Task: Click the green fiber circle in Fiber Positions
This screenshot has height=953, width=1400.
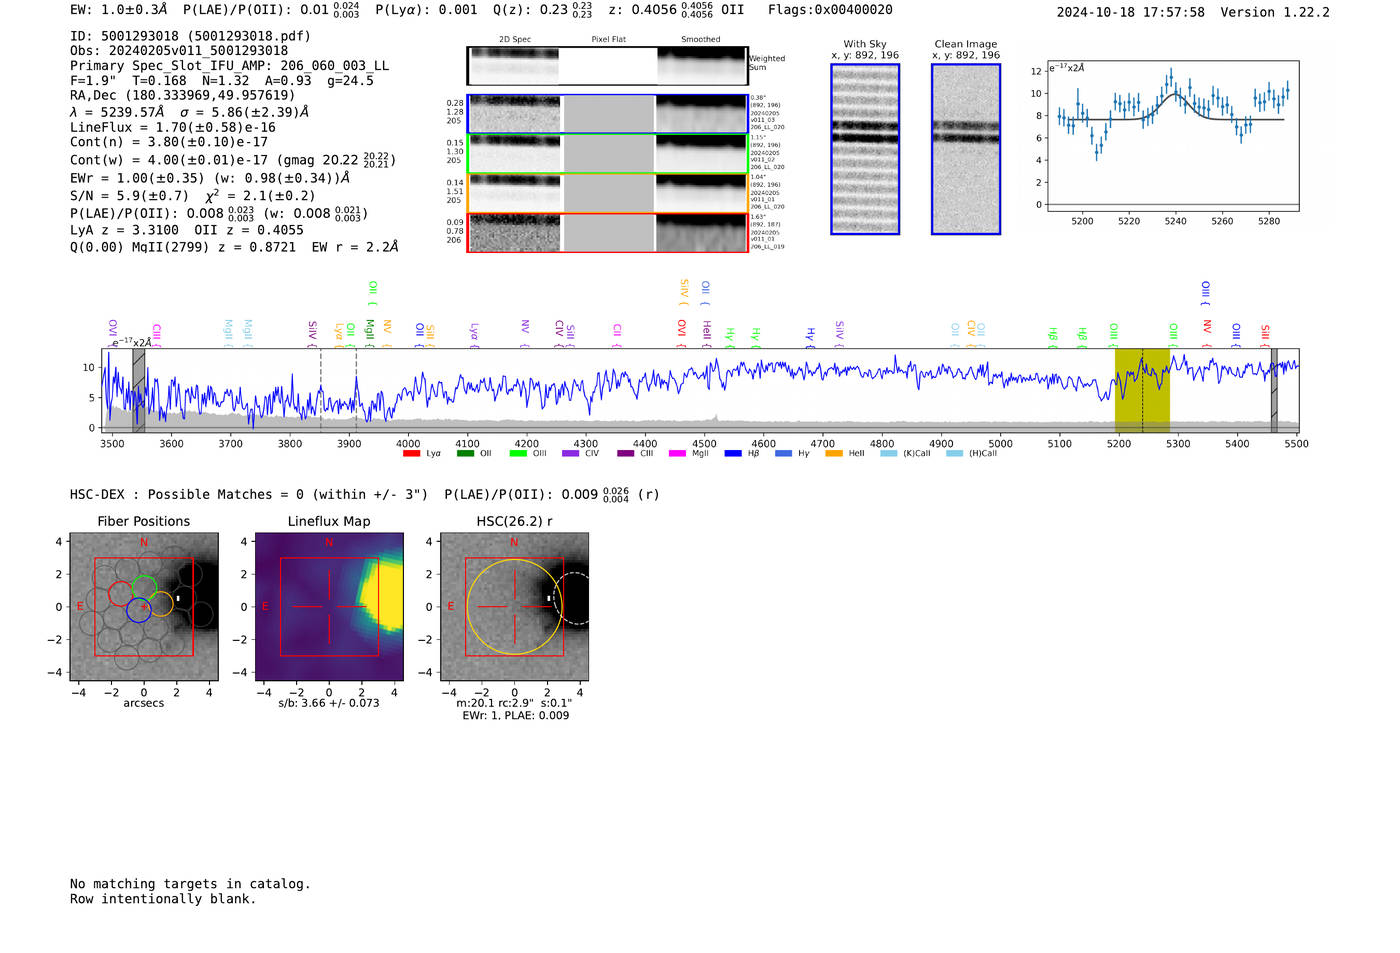Action: click(144, 589)
